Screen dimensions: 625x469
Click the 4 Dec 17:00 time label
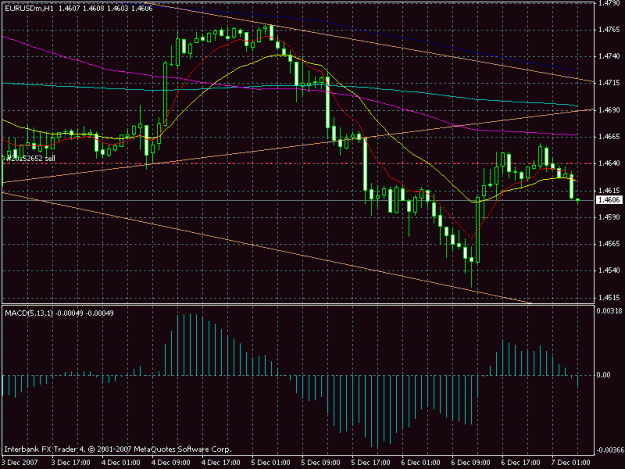pyautogui.click(x=221, y=462)
